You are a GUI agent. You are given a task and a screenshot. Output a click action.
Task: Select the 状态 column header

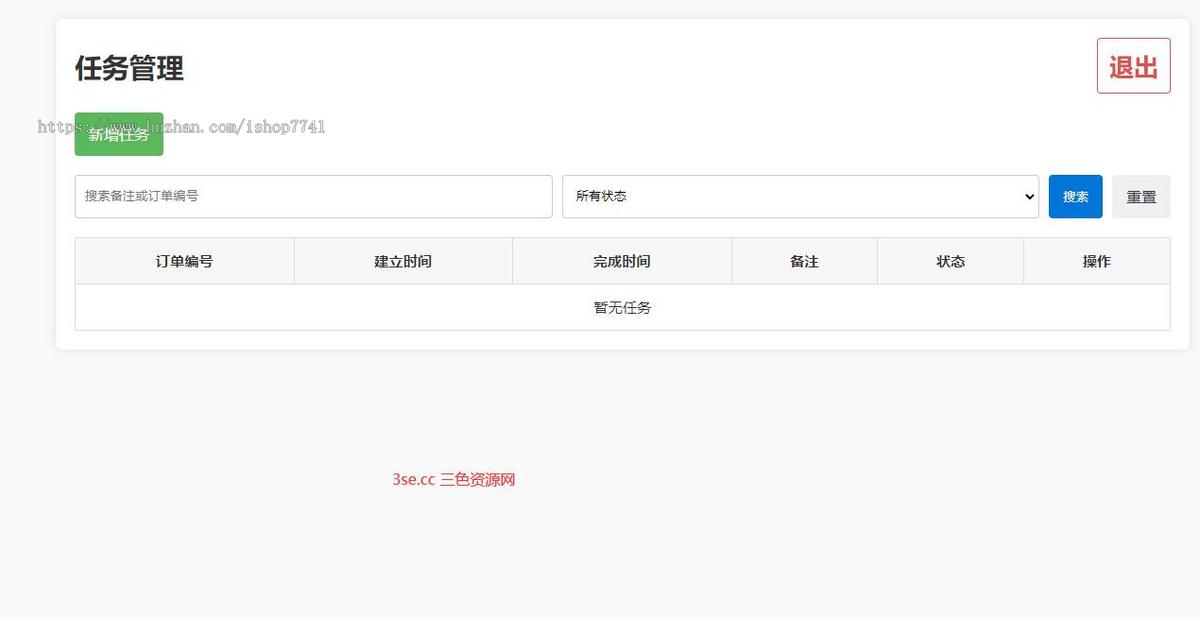tap(950, 261)
